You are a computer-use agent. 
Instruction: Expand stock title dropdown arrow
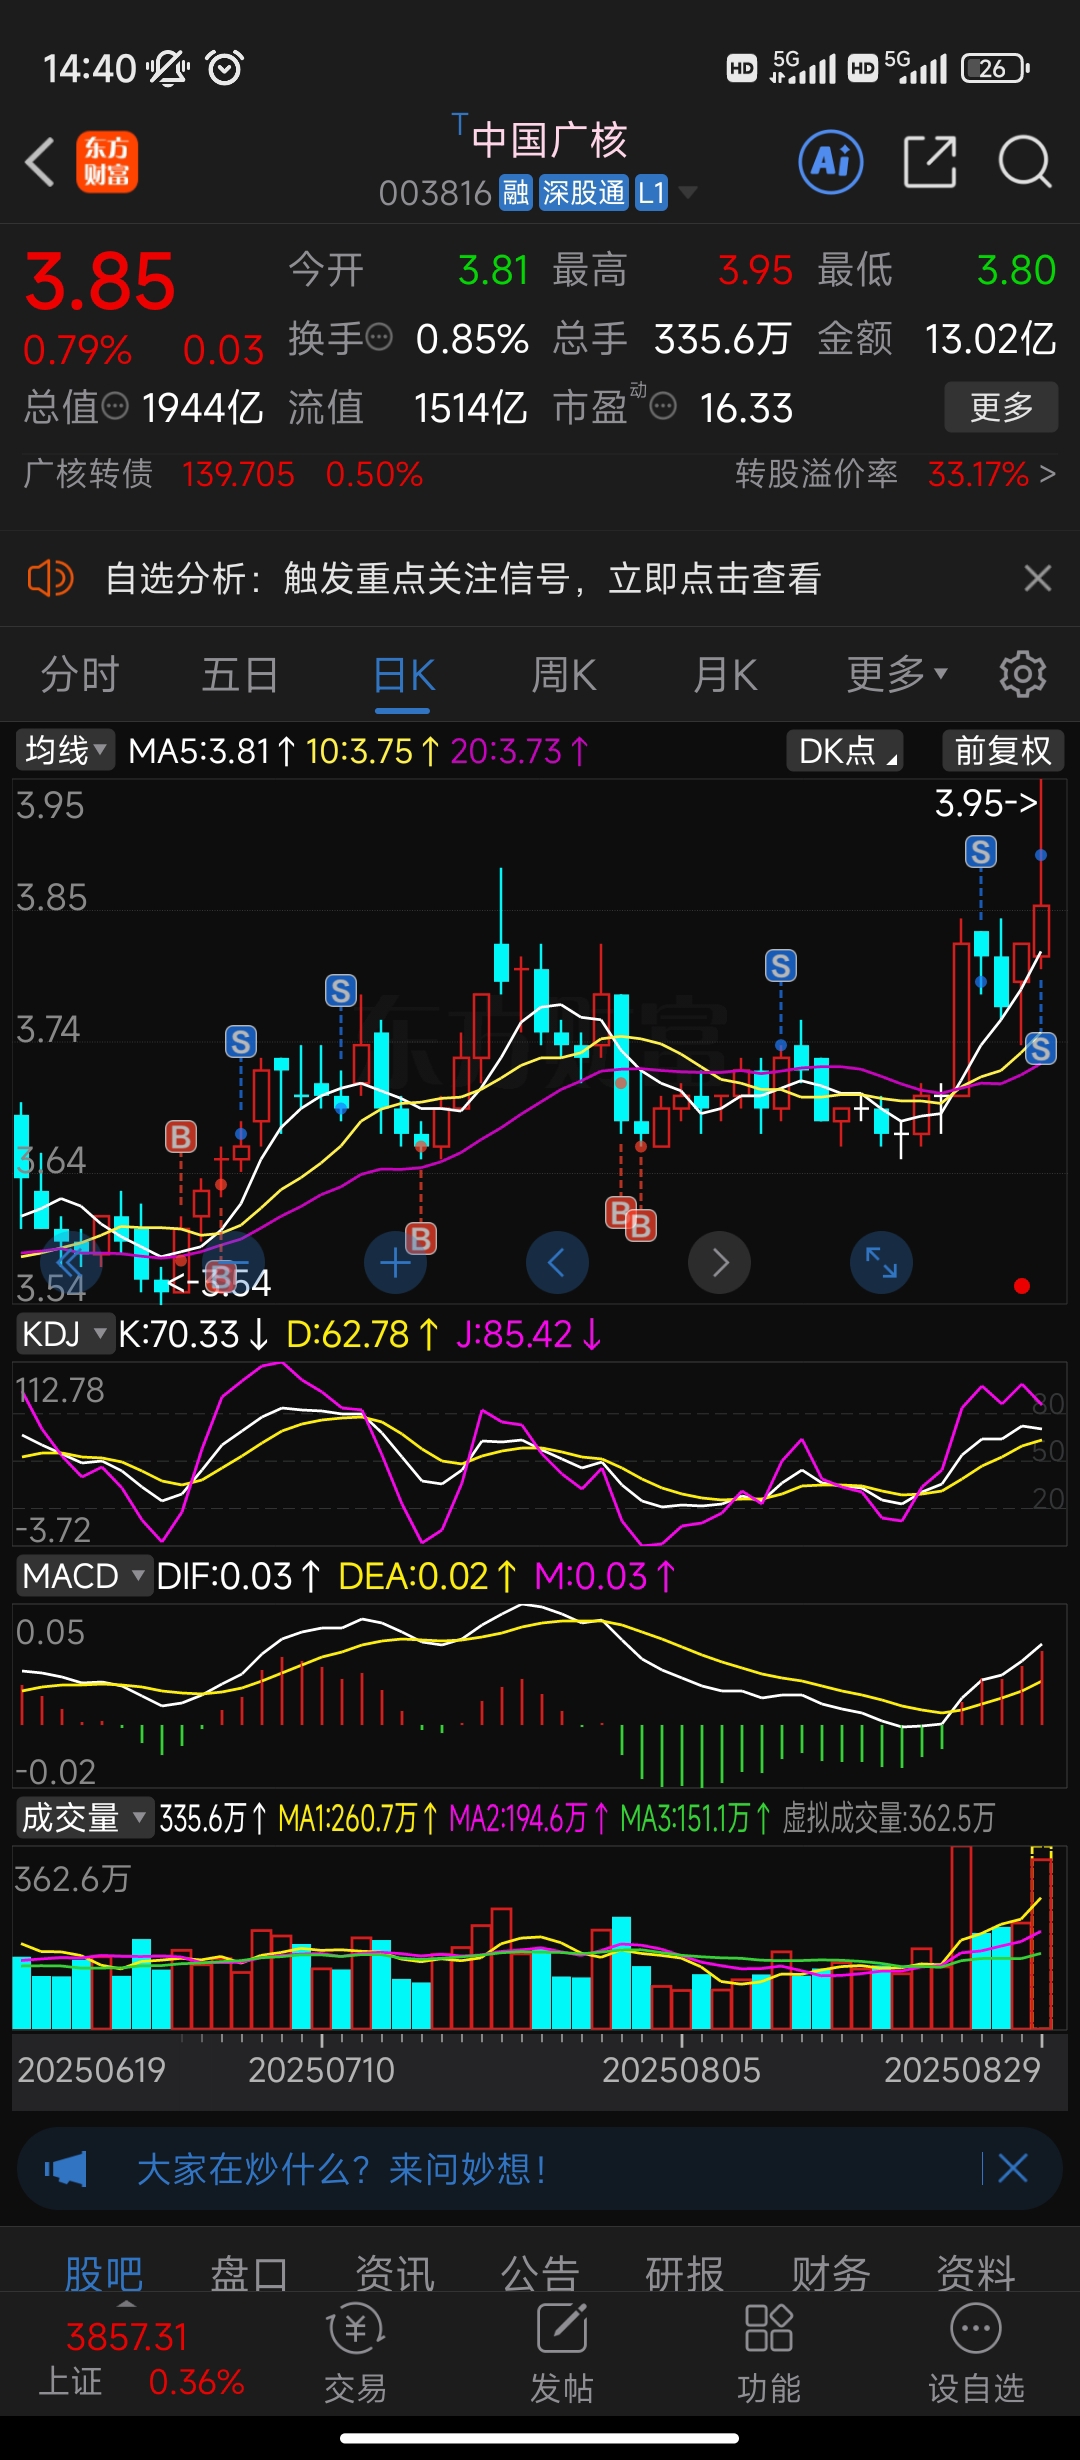pyautogui.click(x=688, y=192)
